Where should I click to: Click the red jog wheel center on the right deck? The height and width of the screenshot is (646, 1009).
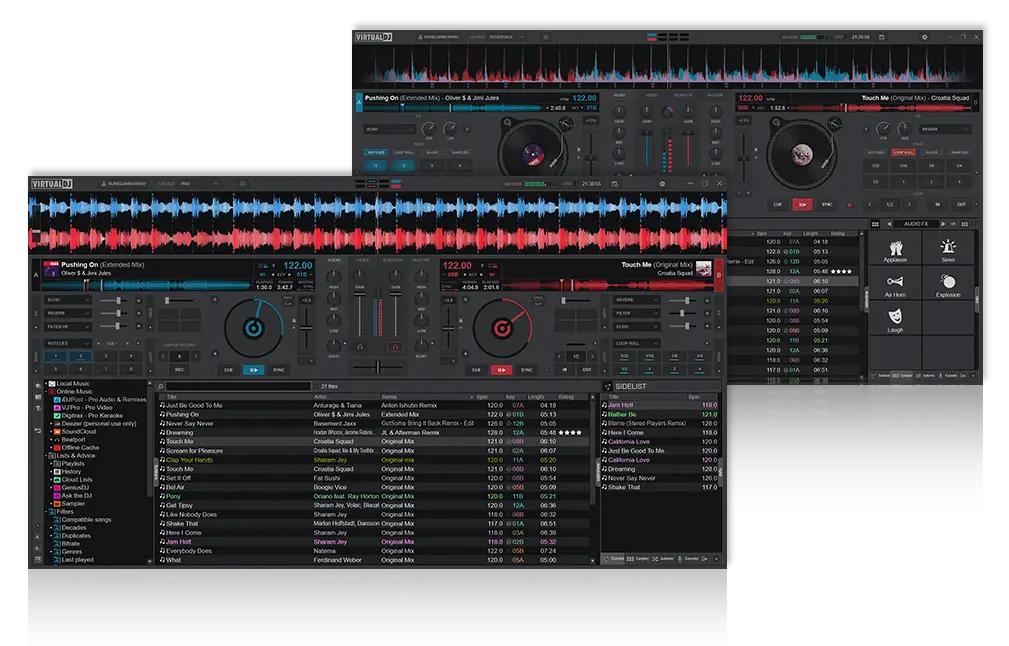coord(502,328)
